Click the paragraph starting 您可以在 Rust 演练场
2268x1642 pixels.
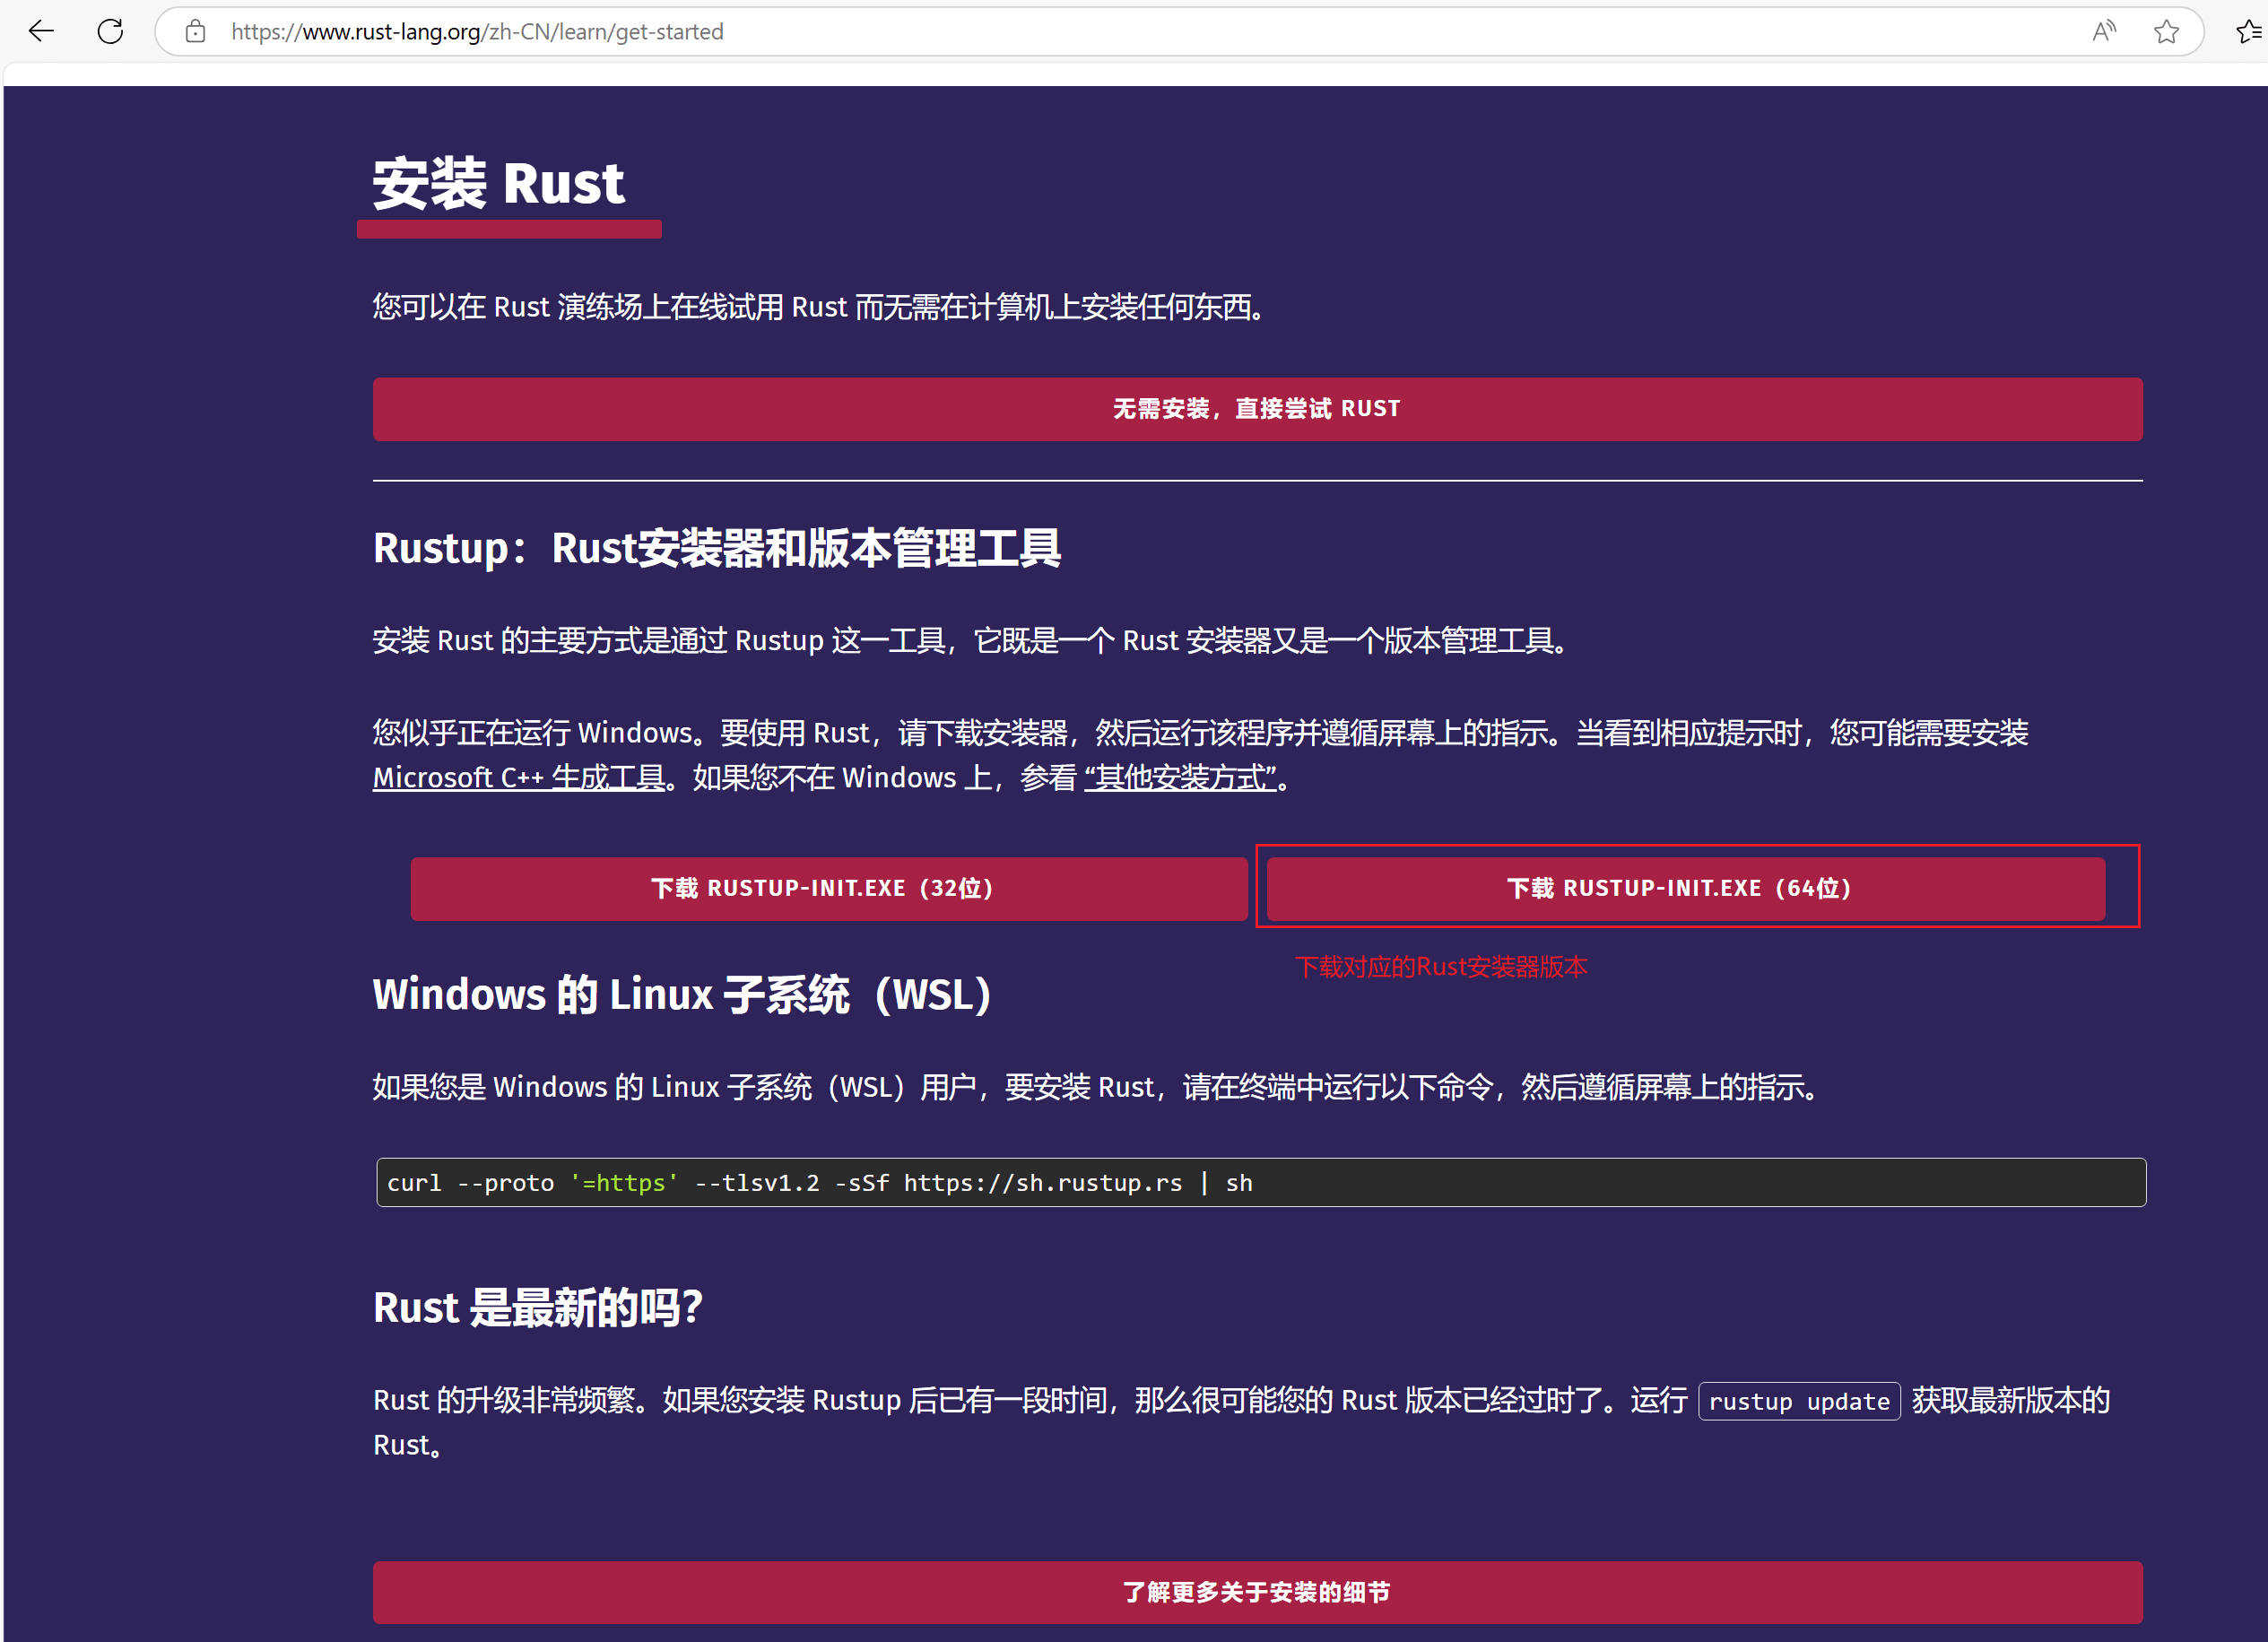point(820,308)
